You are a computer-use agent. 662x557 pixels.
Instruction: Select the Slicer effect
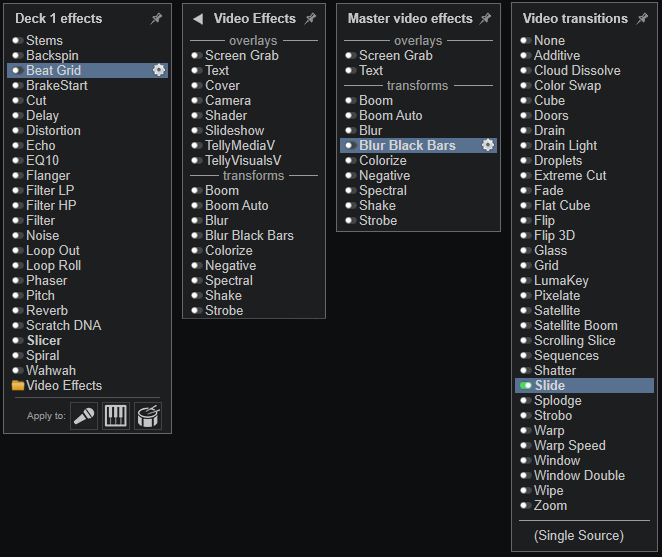pyautogui.click(x=44, y=340)
